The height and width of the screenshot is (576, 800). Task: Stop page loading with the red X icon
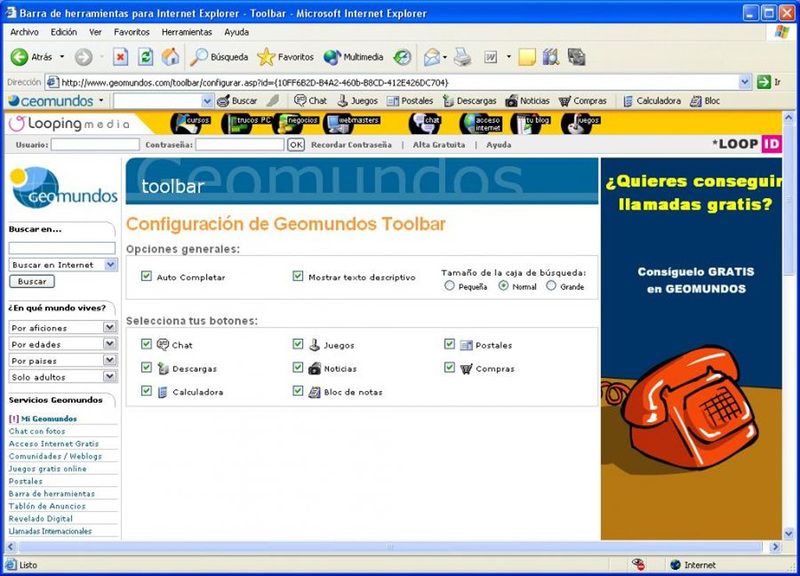[120, 57]
